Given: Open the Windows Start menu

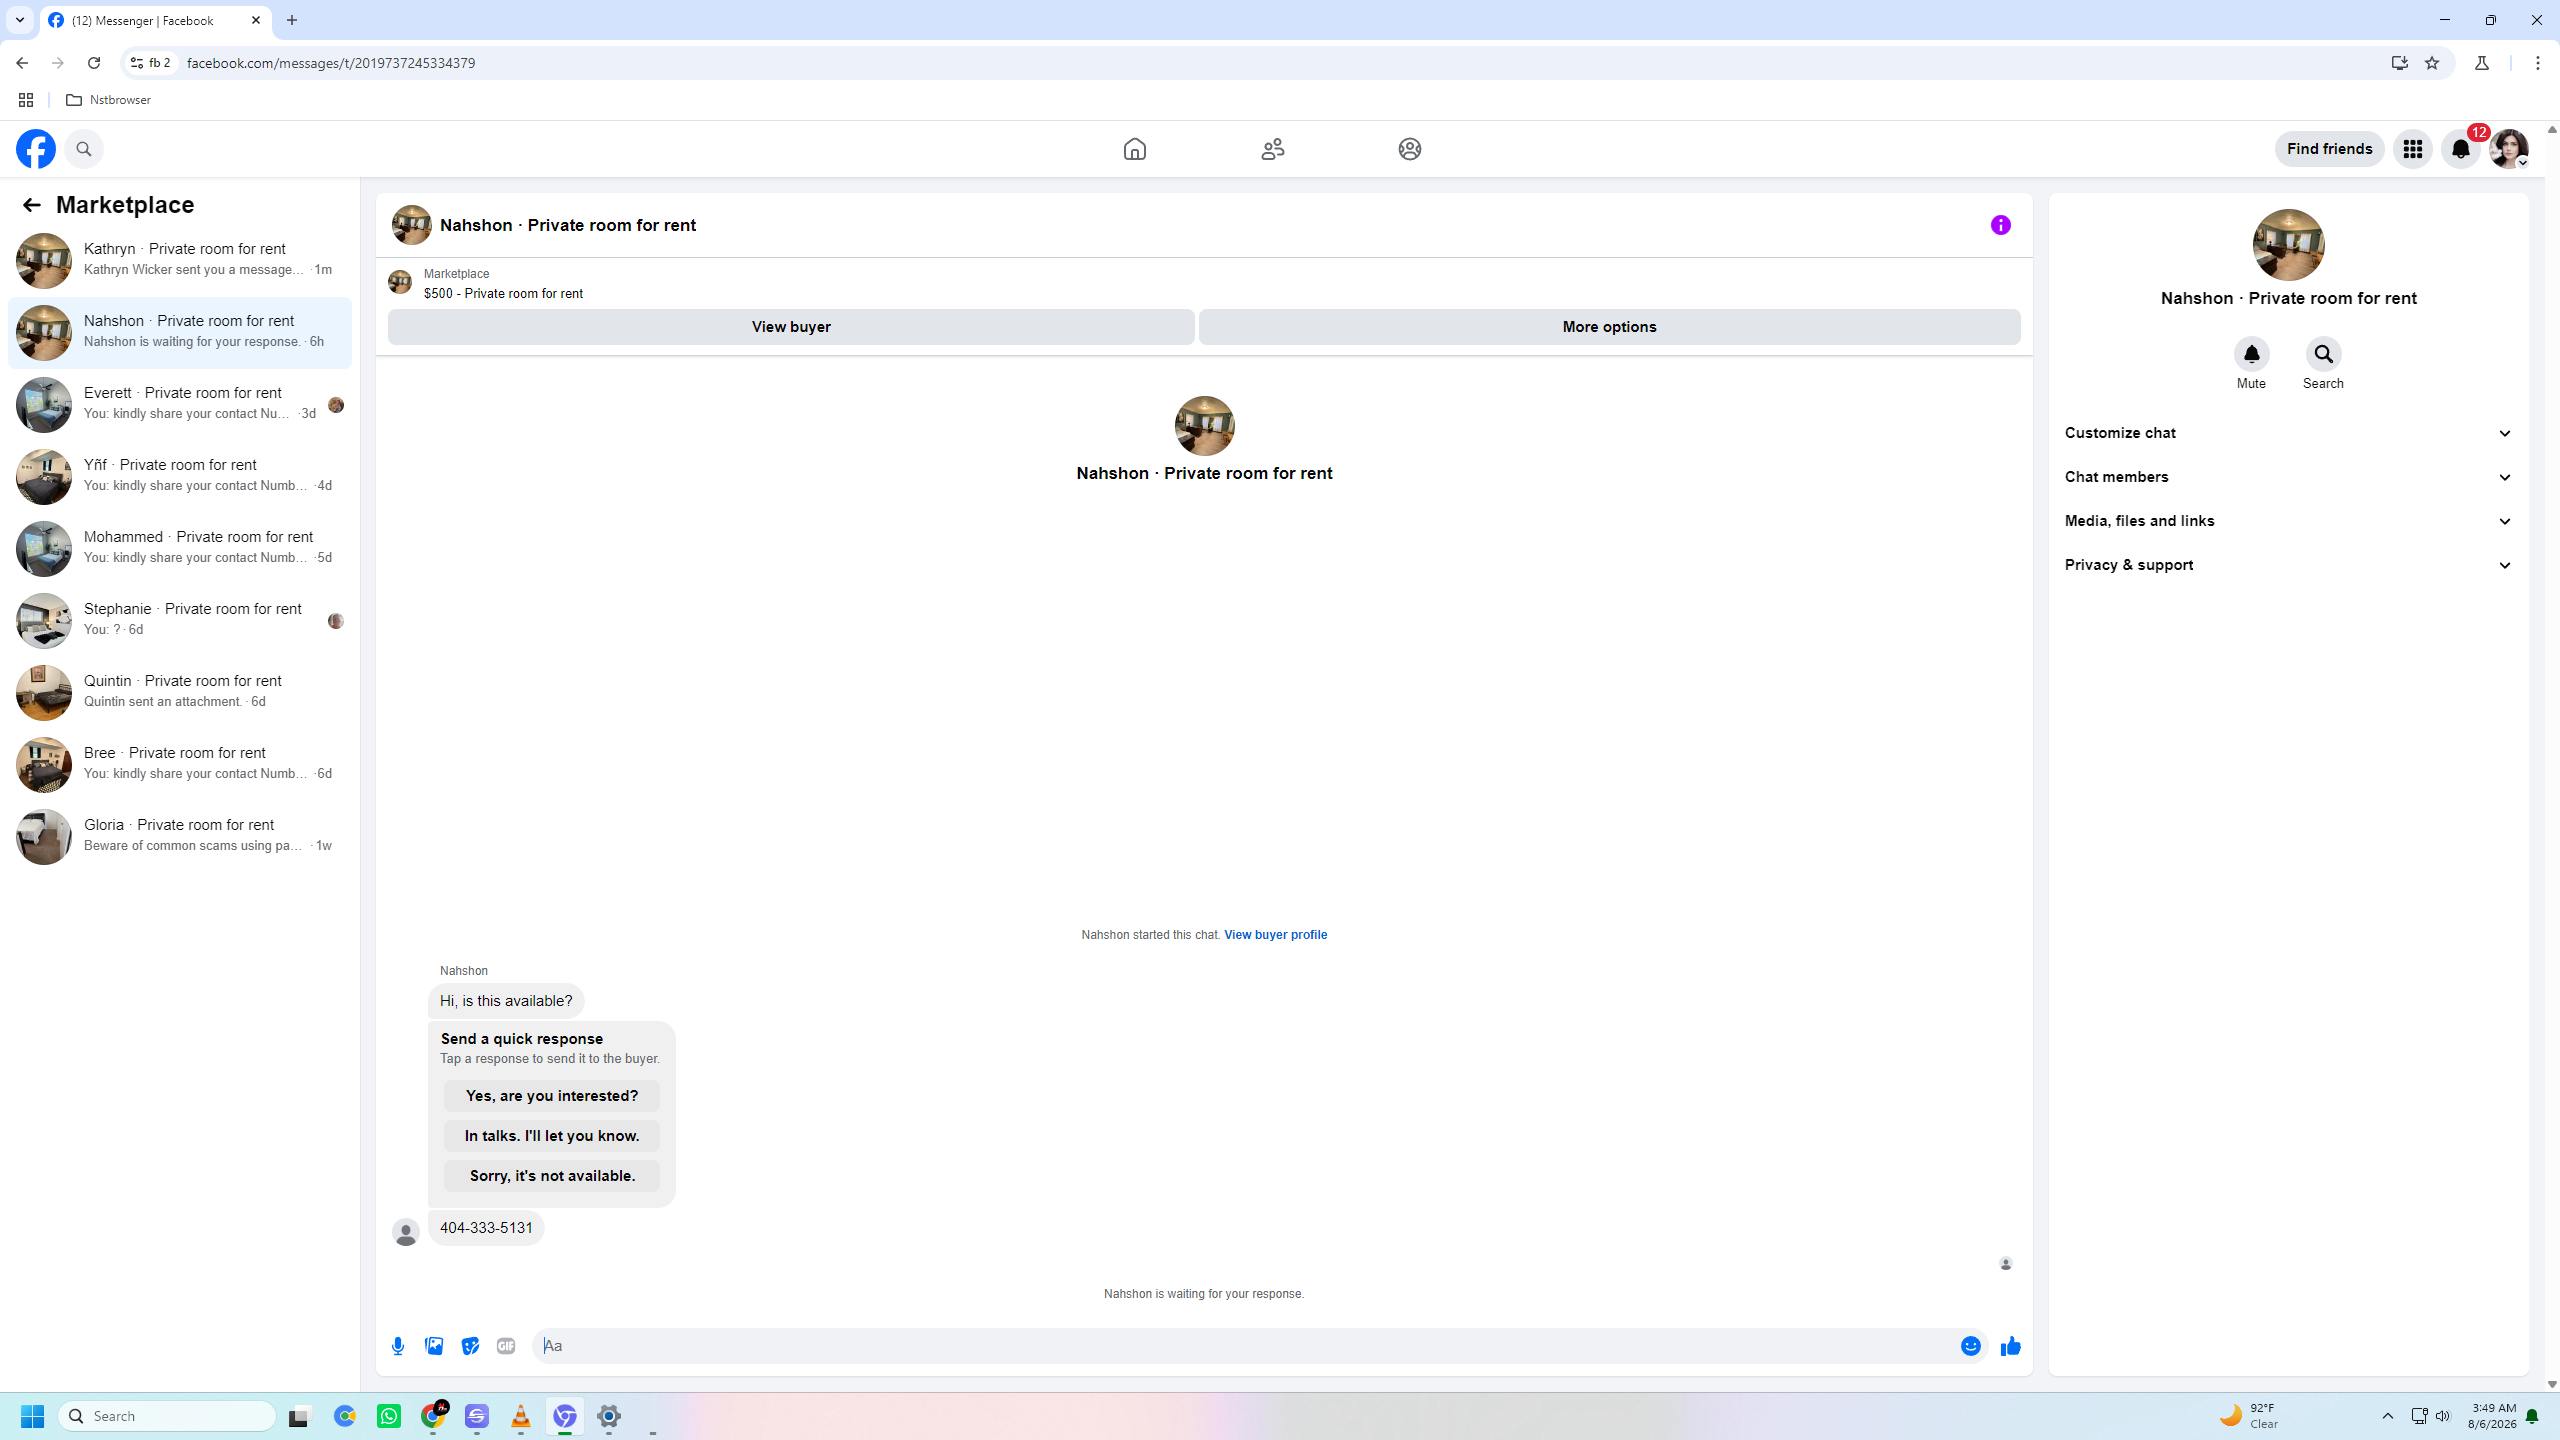Looking at the screenshot, I should coord(32,1416).
